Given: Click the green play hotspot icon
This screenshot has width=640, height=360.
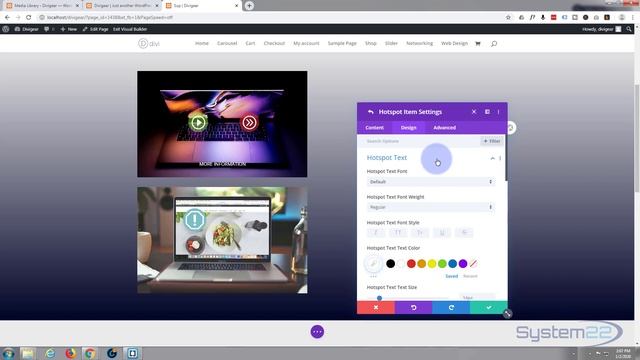Looking at the screenshot, I should coord(198,122).
